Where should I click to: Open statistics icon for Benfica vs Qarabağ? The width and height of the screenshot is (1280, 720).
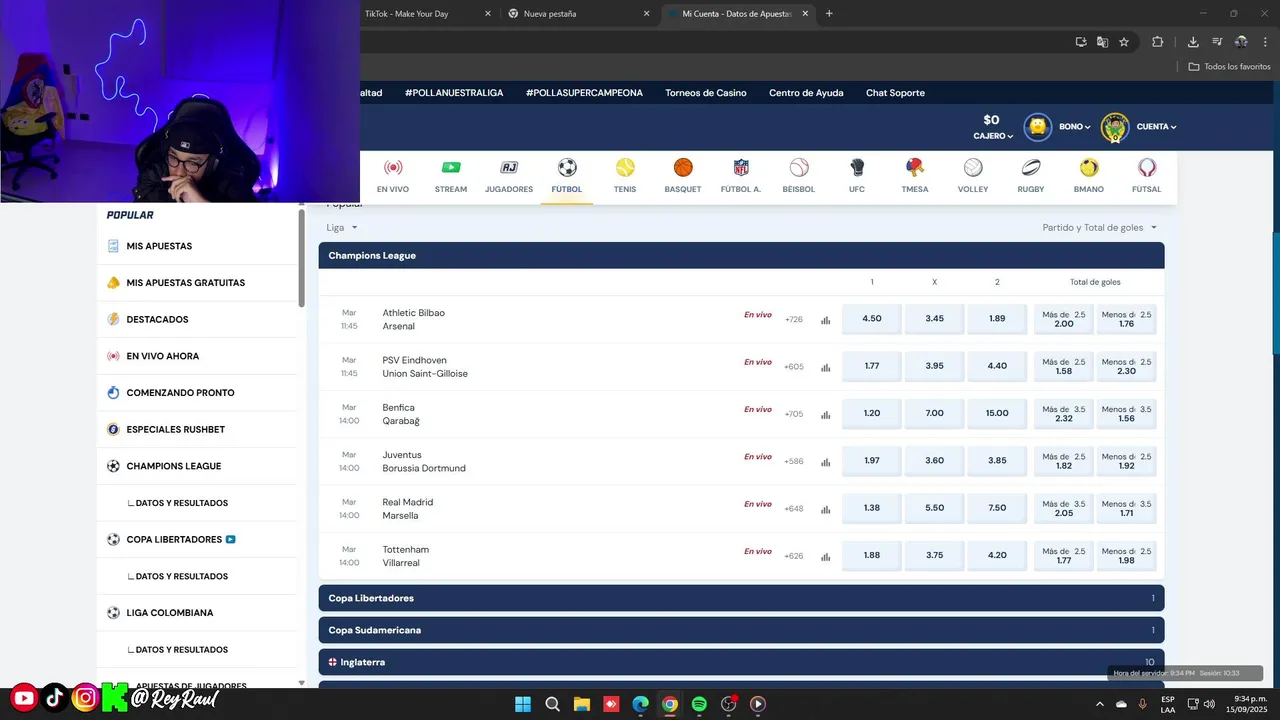point(826,415)
